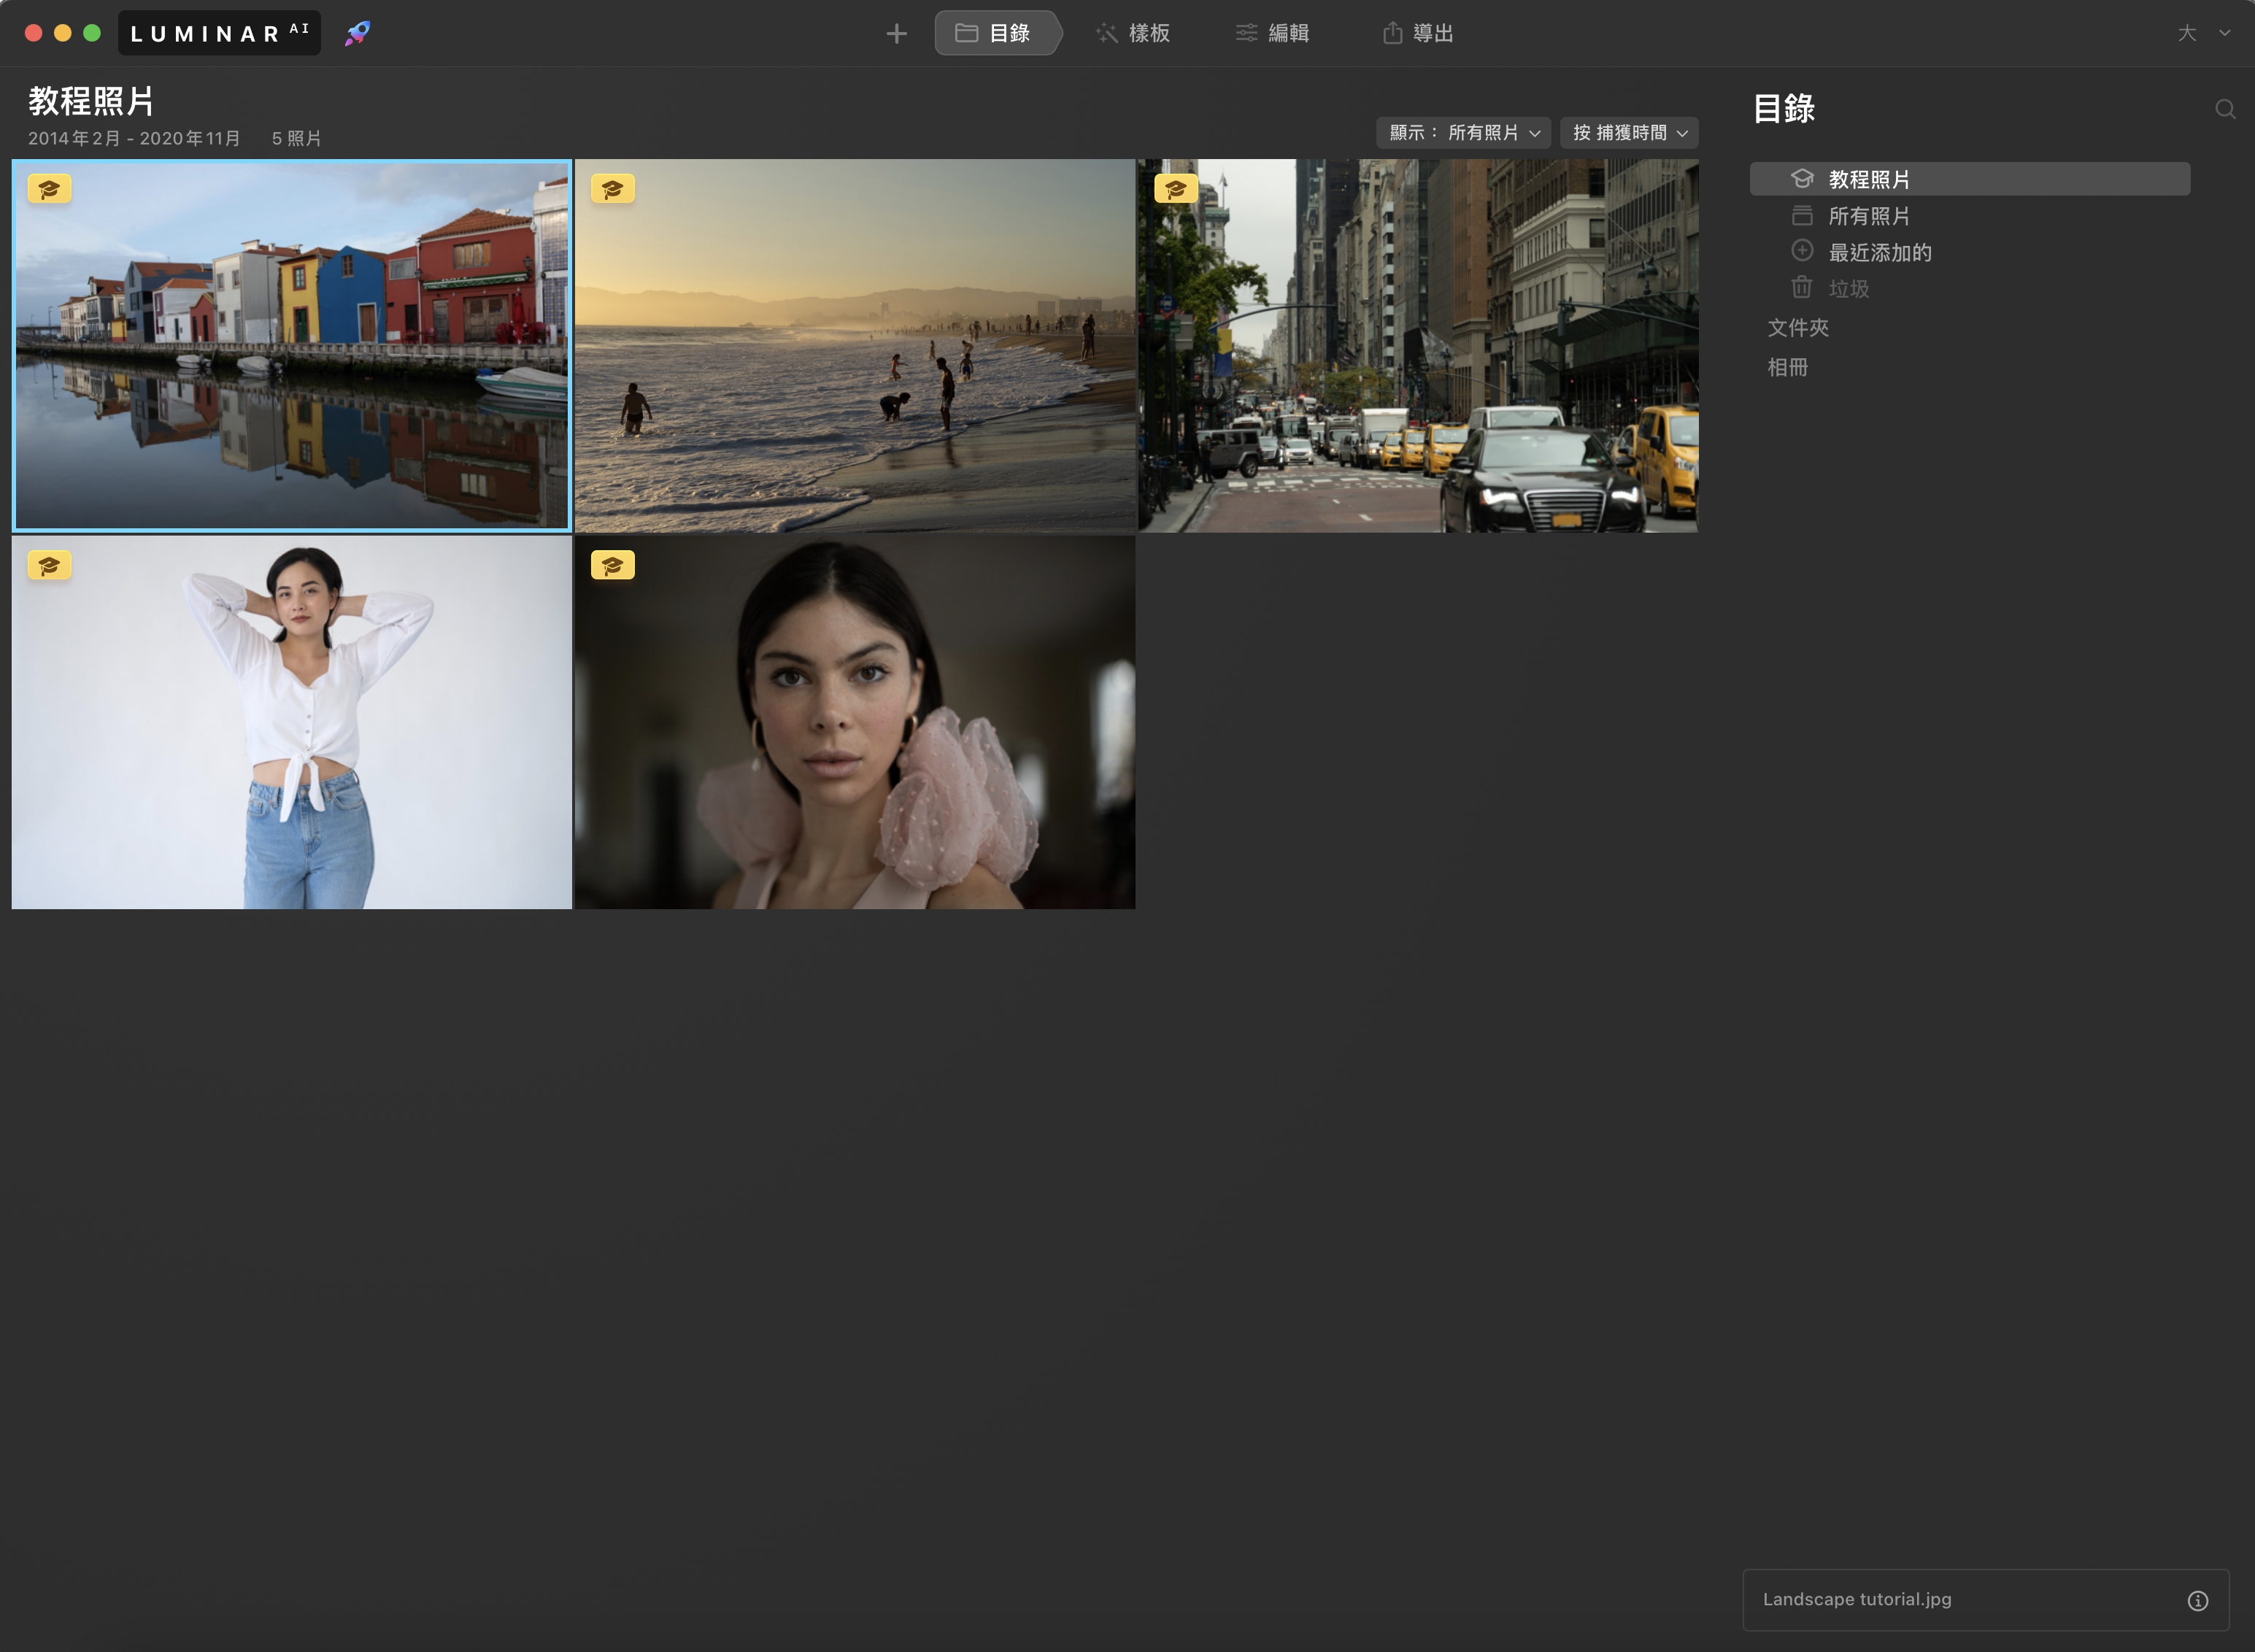Click the info icon next to filename
Image resolution: width=2255 pixels, height=1652 pixels.
2197,1601
